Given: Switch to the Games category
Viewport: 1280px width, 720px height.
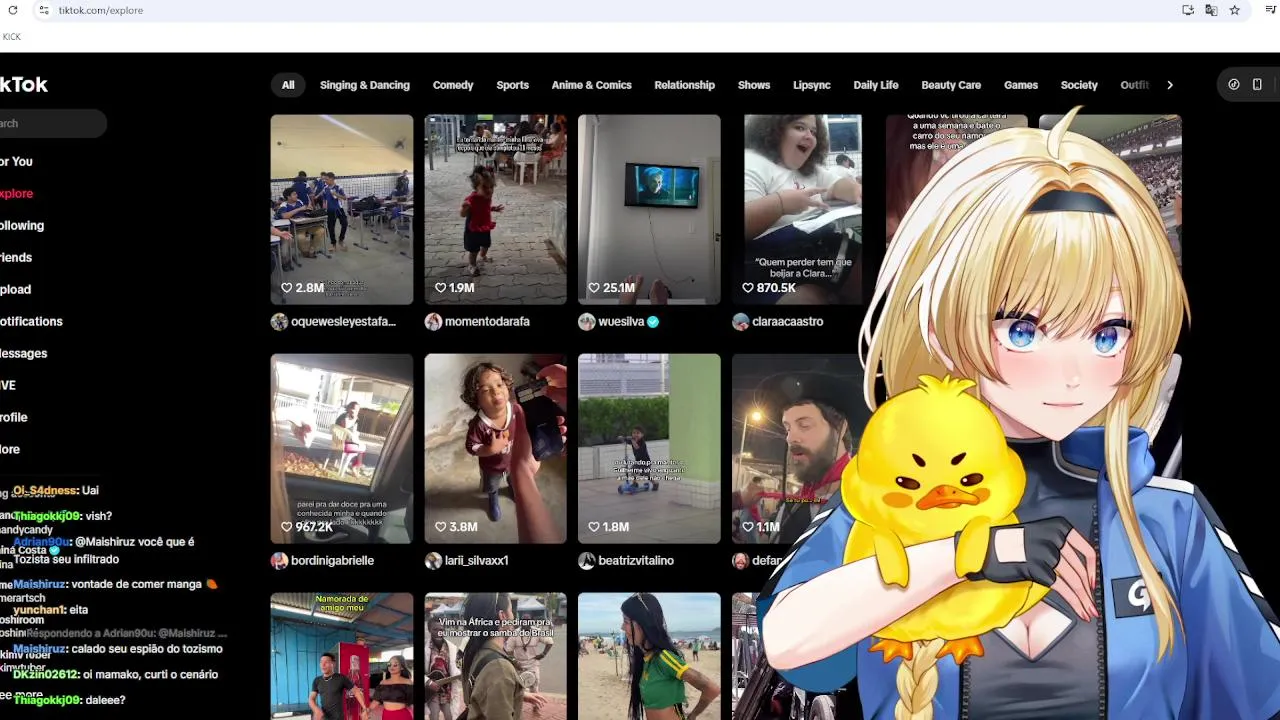Looking at the screenshot, I should pos(1021,85).
